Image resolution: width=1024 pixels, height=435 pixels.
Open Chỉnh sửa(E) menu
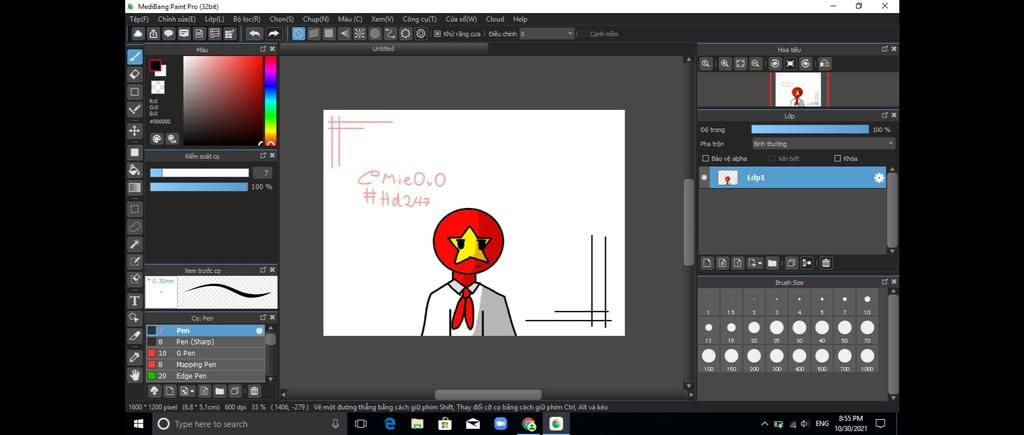point(176,20)
